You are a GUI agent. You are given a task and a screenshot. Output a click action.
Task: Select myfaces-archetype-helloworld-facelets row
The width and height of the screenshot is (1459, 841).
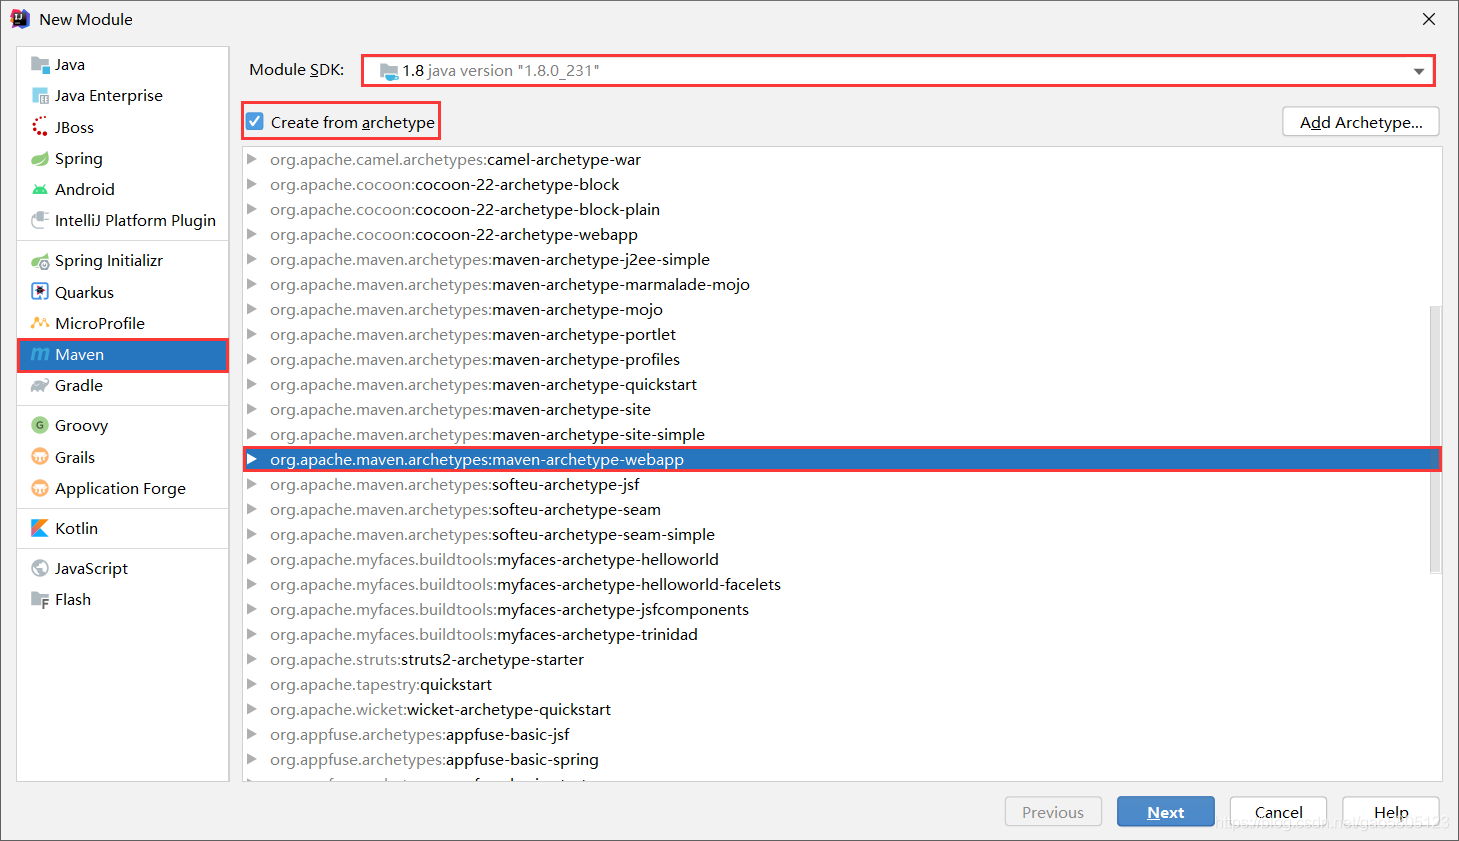842,584
